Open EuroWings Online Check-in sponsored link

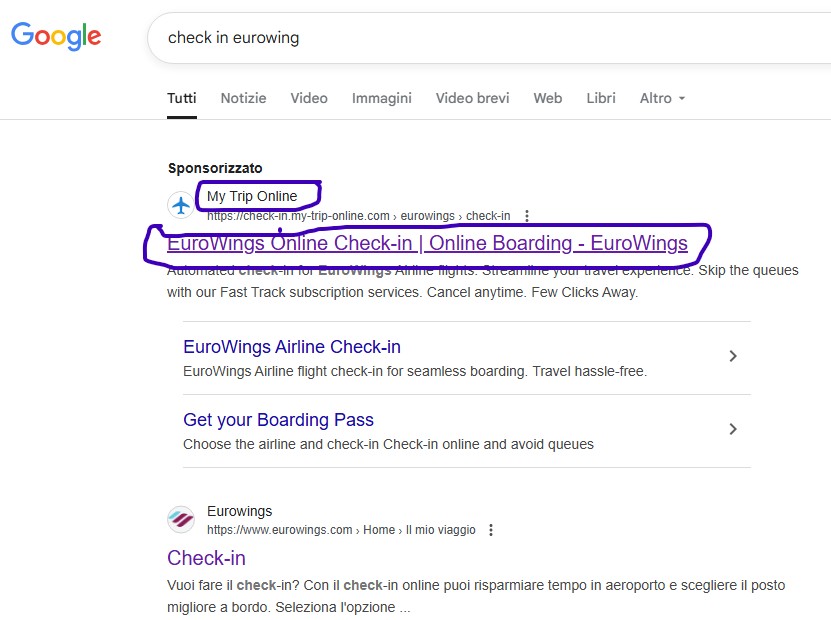(427, 243)
